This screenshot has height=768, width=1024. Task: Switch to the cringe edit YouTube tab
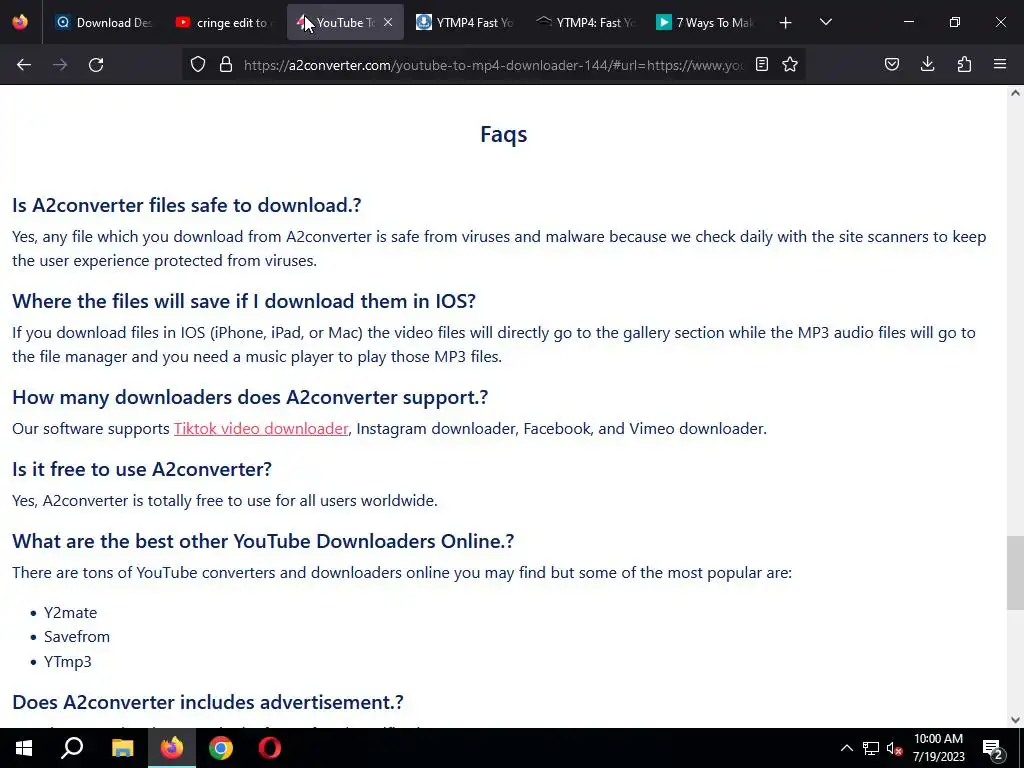(224, 22)
